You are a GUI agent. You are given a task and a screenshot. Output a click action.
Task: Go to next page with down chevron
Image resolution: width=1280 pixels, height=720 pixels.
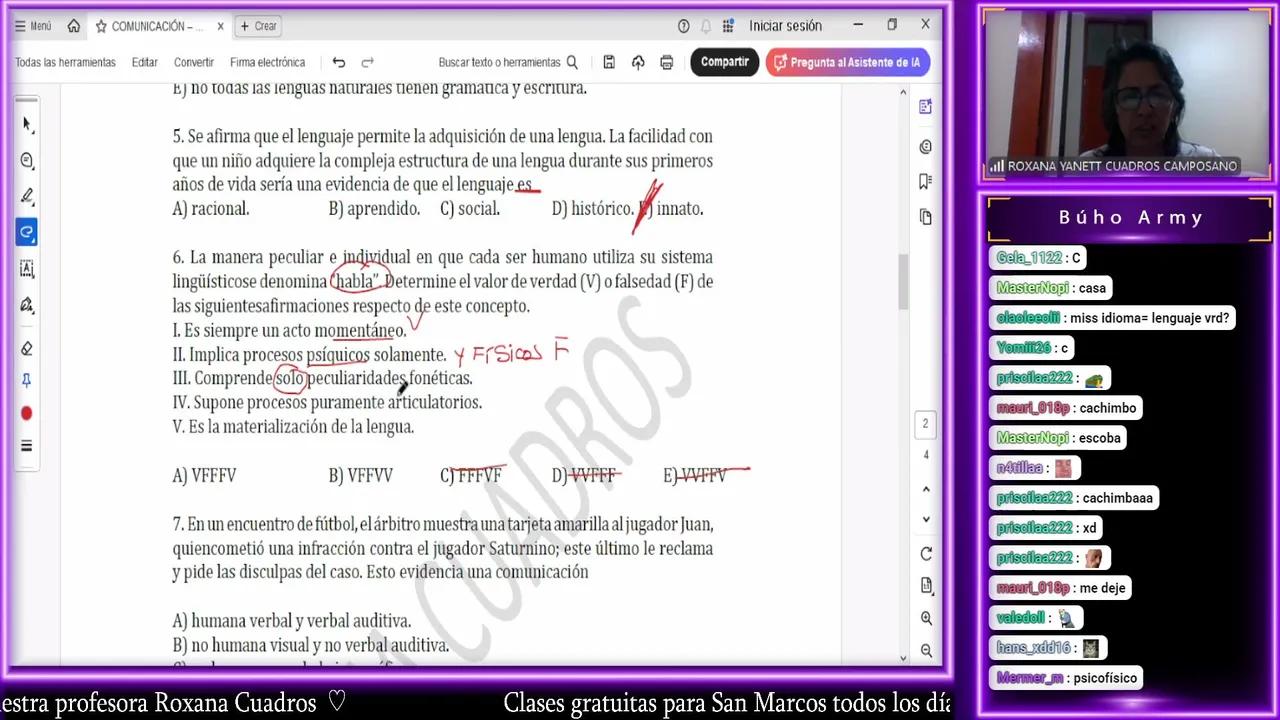(926, 519)
